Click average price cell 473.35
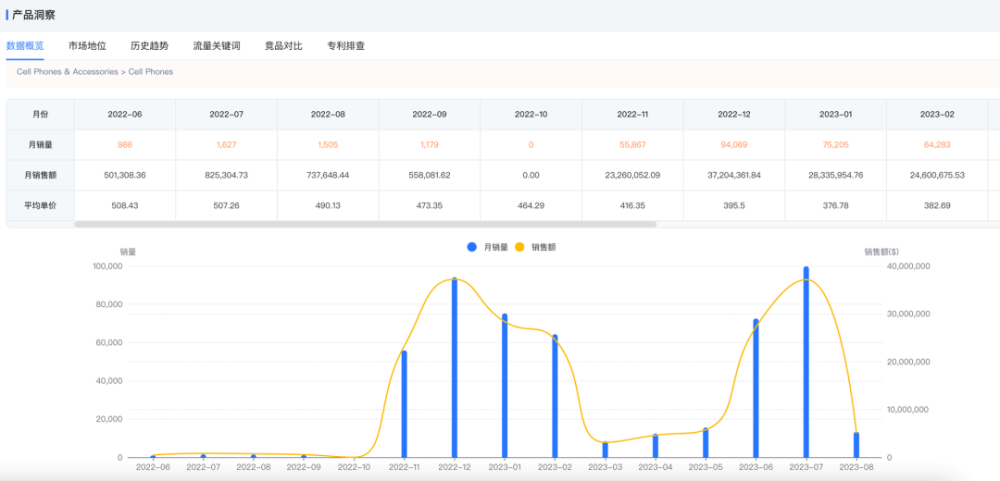1000x481 pixels. (x=429, y=205)
